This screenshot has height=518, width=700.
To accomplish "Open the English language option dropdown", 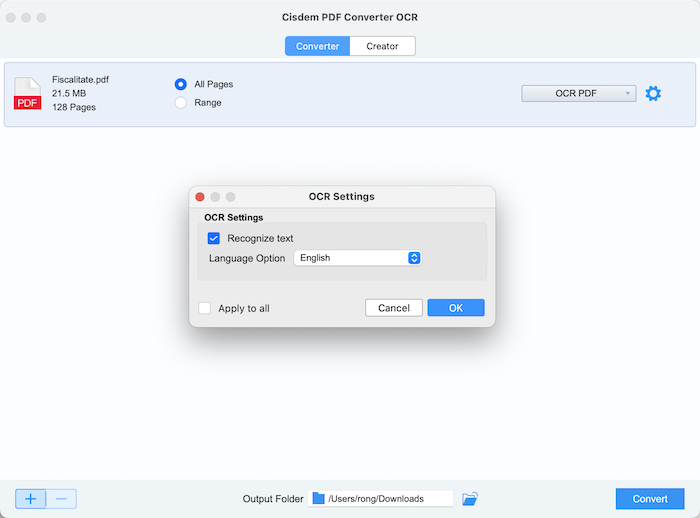I will click(358, 258).
